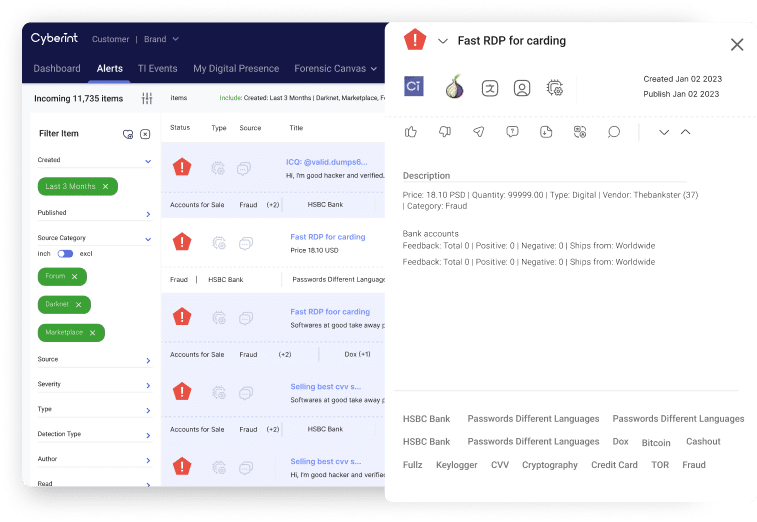Image resolution: width=757 pixels, height=522 pixels.
Task: Click the CVV tag
Action: [x=500, y=465]
